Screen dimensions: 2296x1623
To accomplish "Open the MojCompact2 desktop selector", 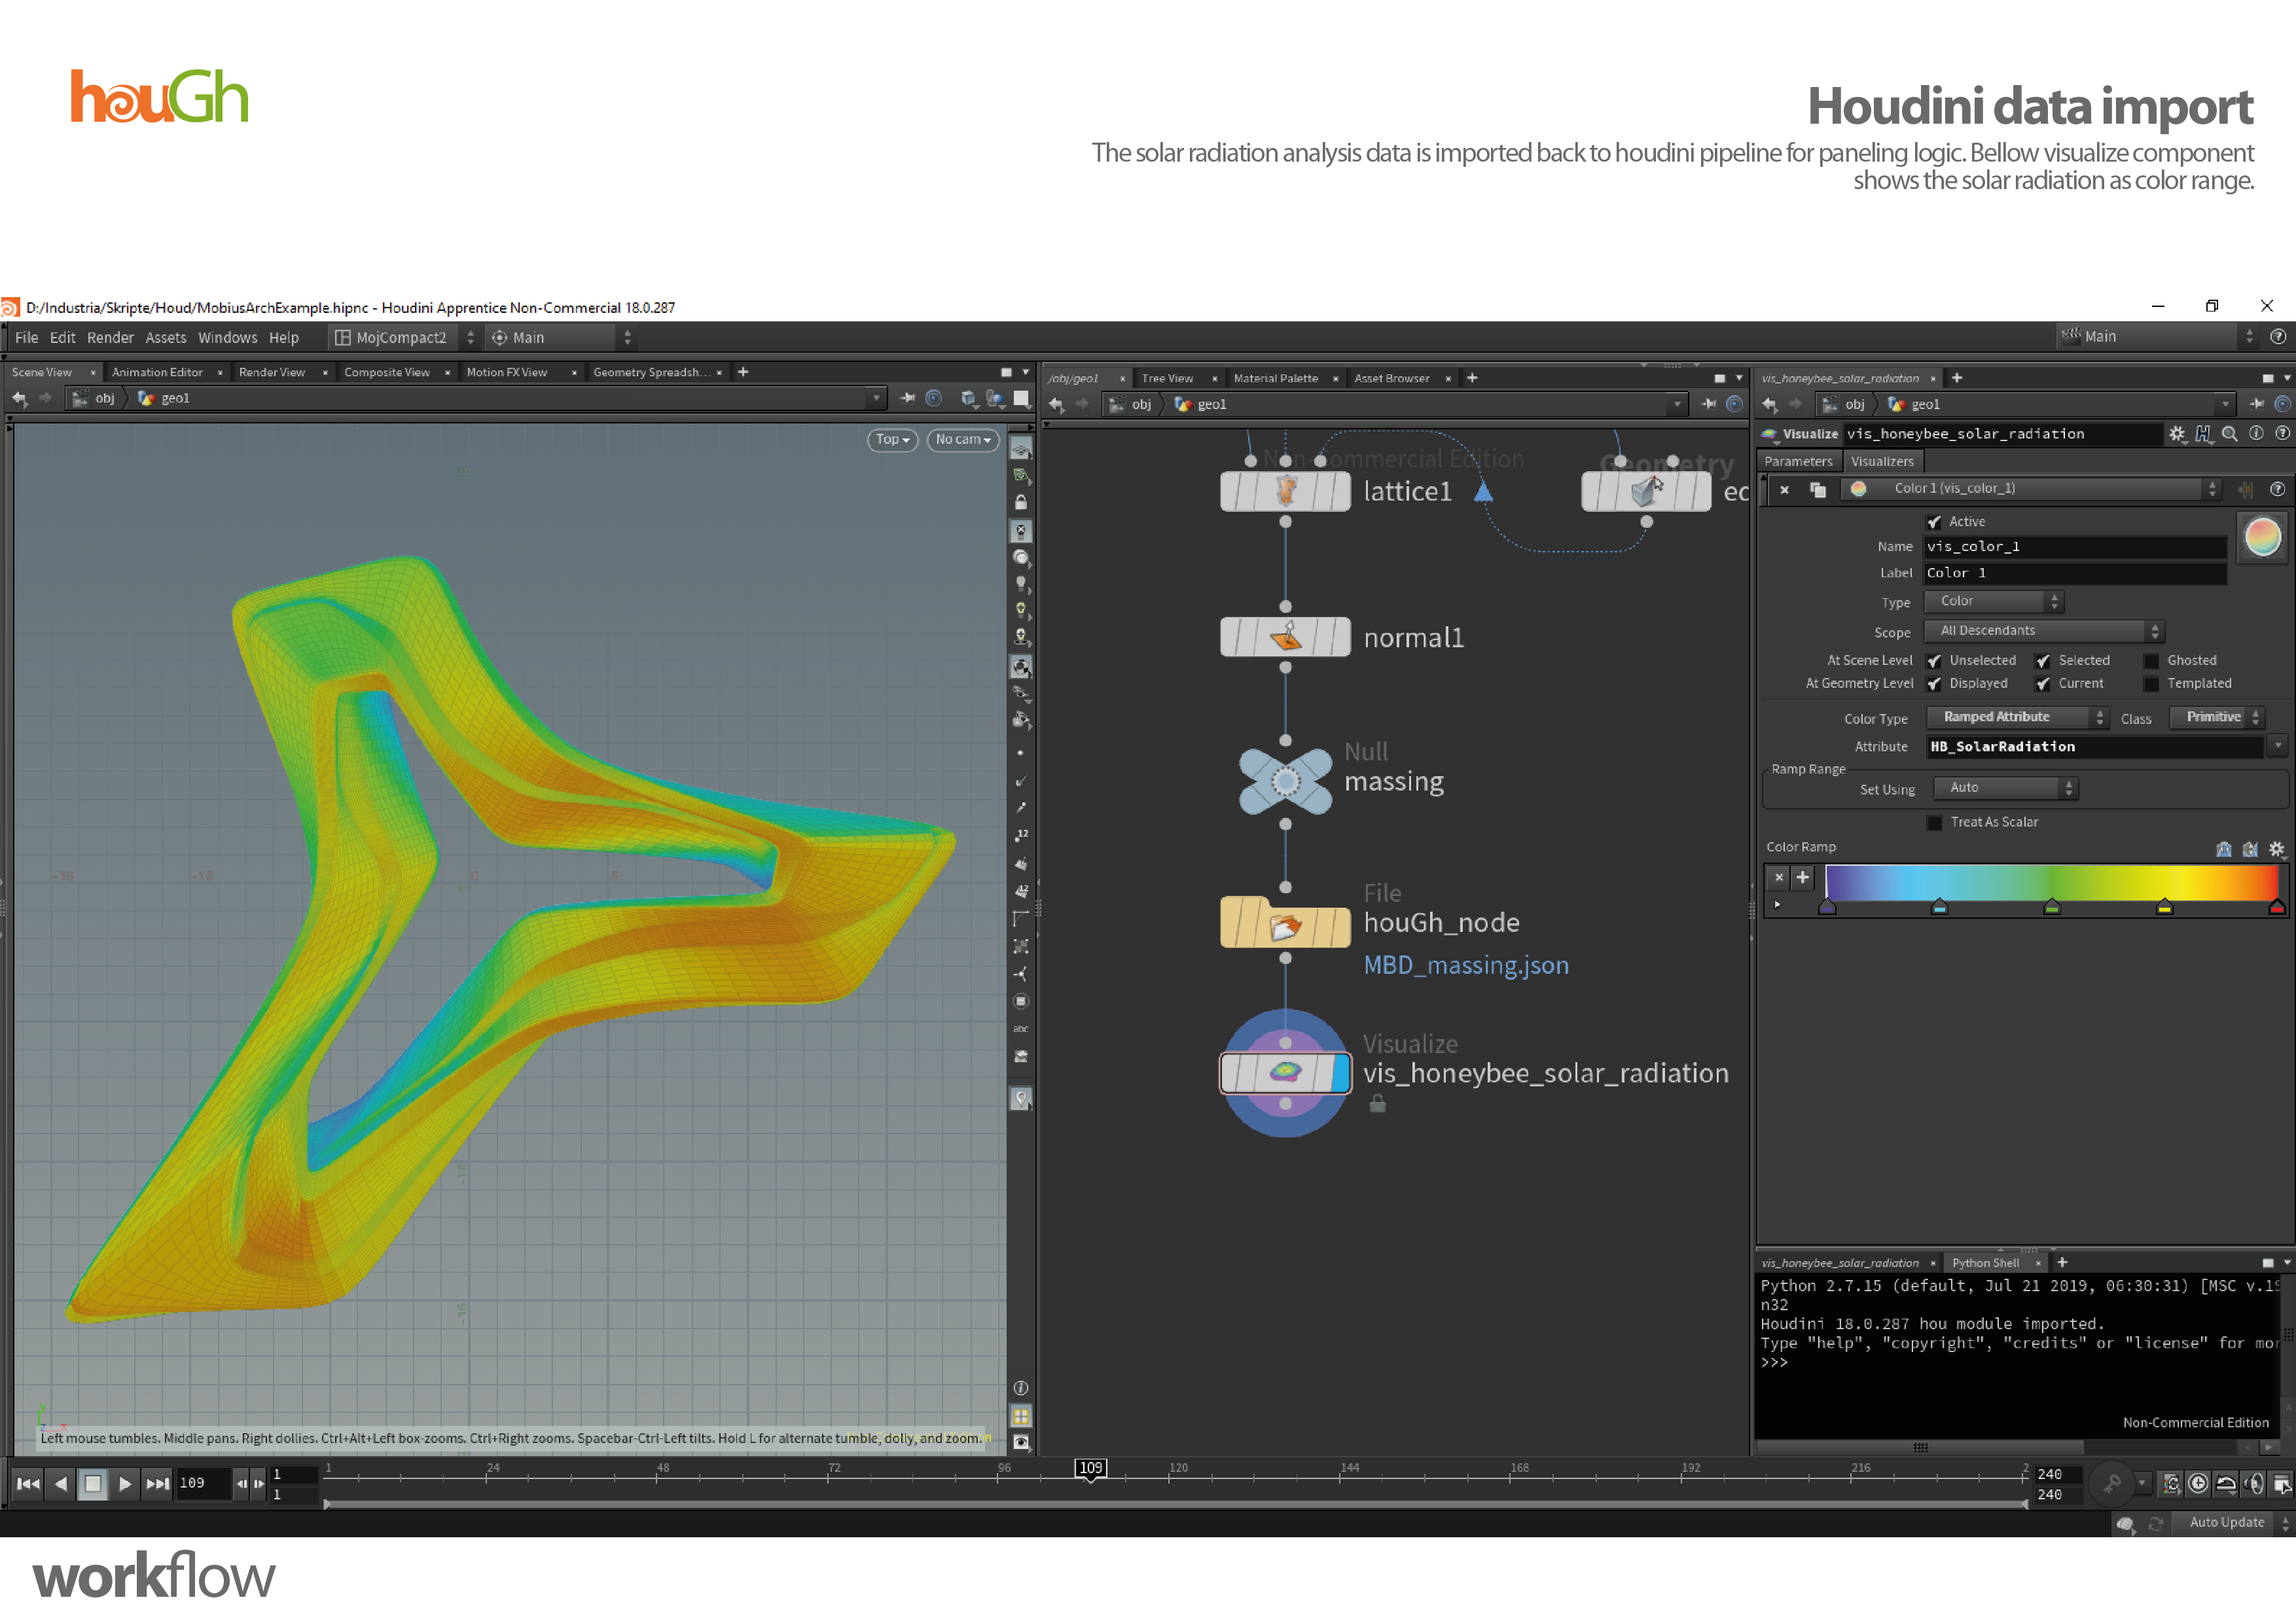I will (x=404, y=338).
